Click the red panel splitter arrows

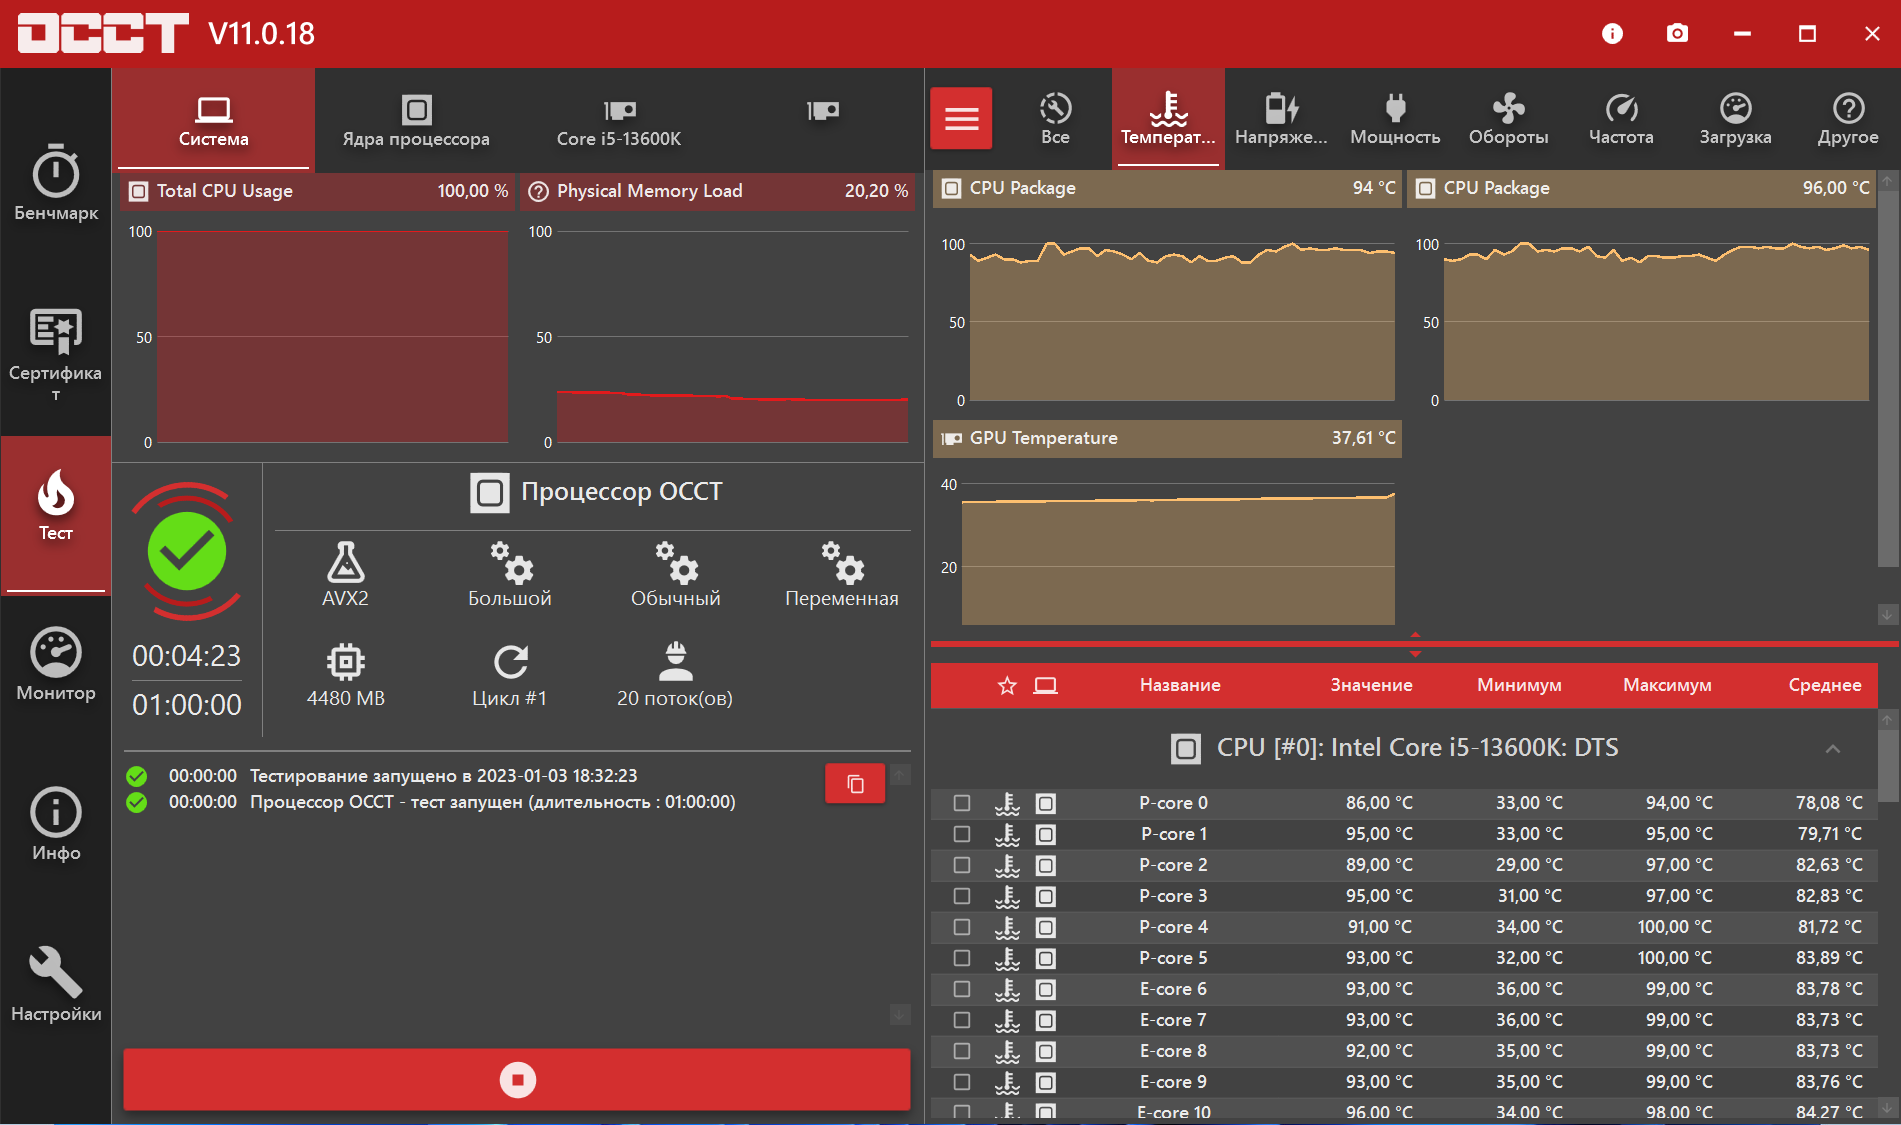click(x=1415, y=644)
